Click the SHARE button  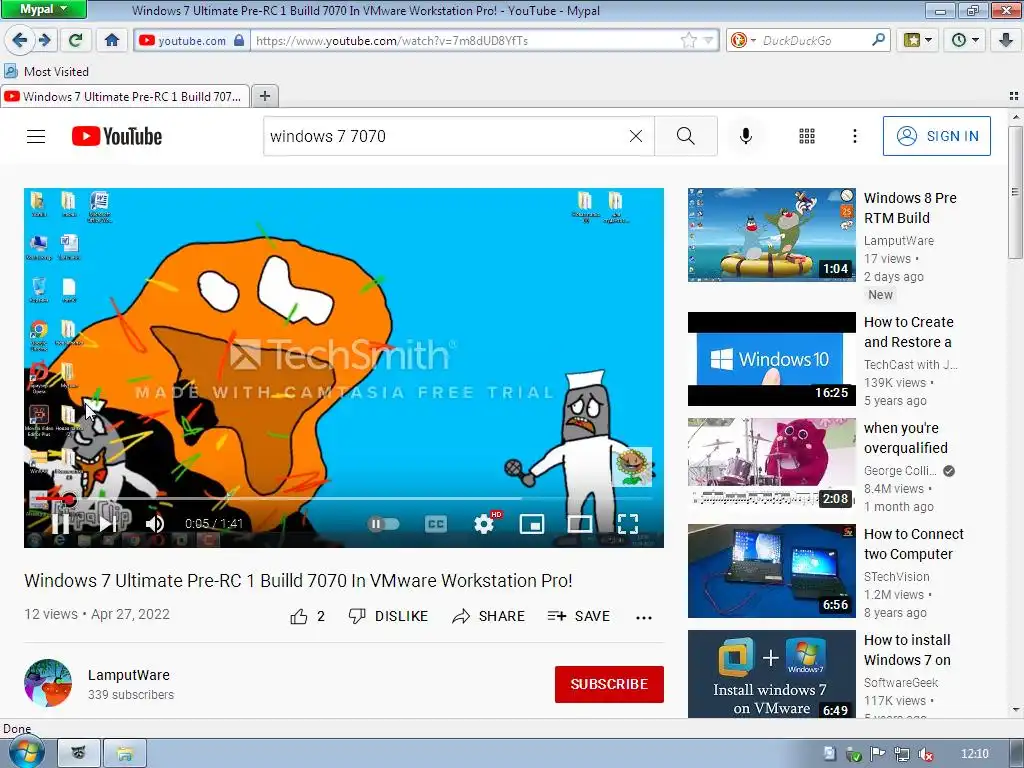pos(488,616)
